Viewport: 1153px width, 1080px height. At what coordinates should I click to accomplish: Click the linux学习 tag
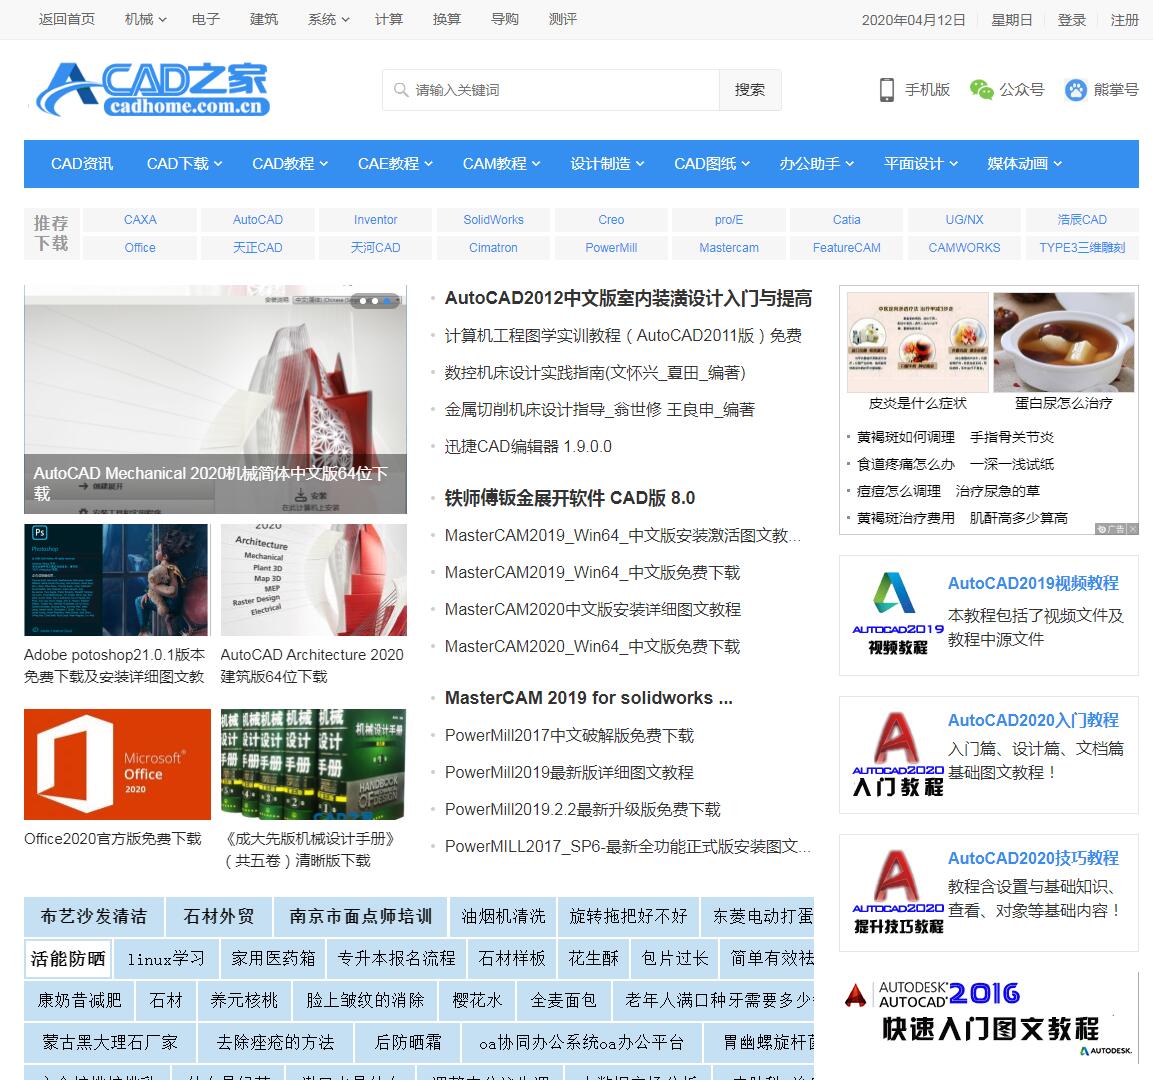[166, 959]
